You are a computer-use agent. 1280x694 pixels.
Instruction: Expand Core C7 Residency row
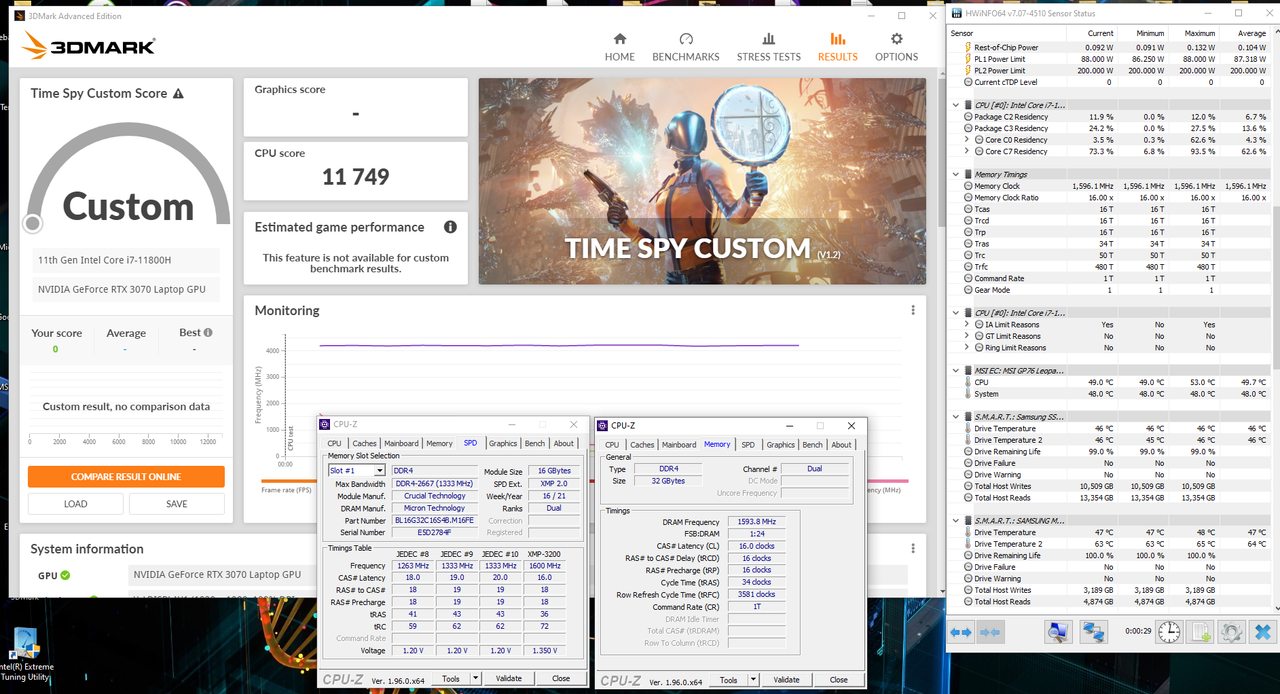tap(967, 152)
